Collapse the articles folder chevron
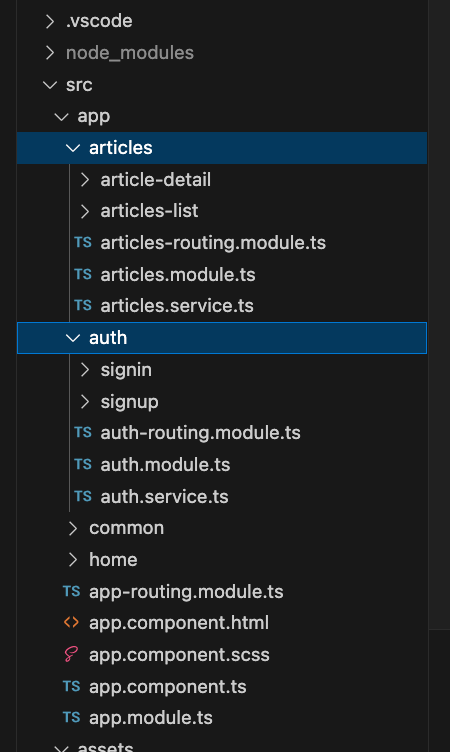450x752 pixels. click(73, 148)
